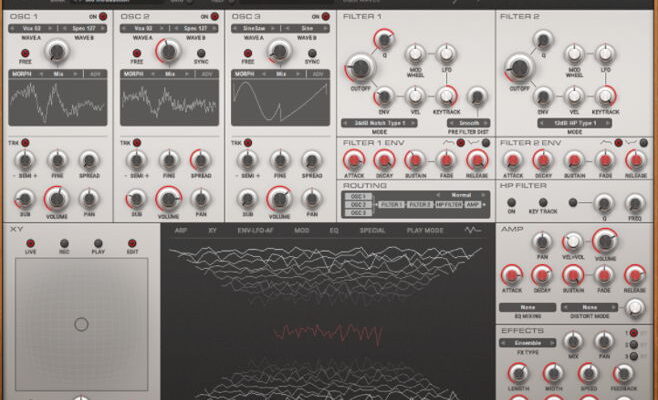Open the Amp DISTORT MODE dropdown
Screen dimensions: 658x400
click(x=589, y=307)
